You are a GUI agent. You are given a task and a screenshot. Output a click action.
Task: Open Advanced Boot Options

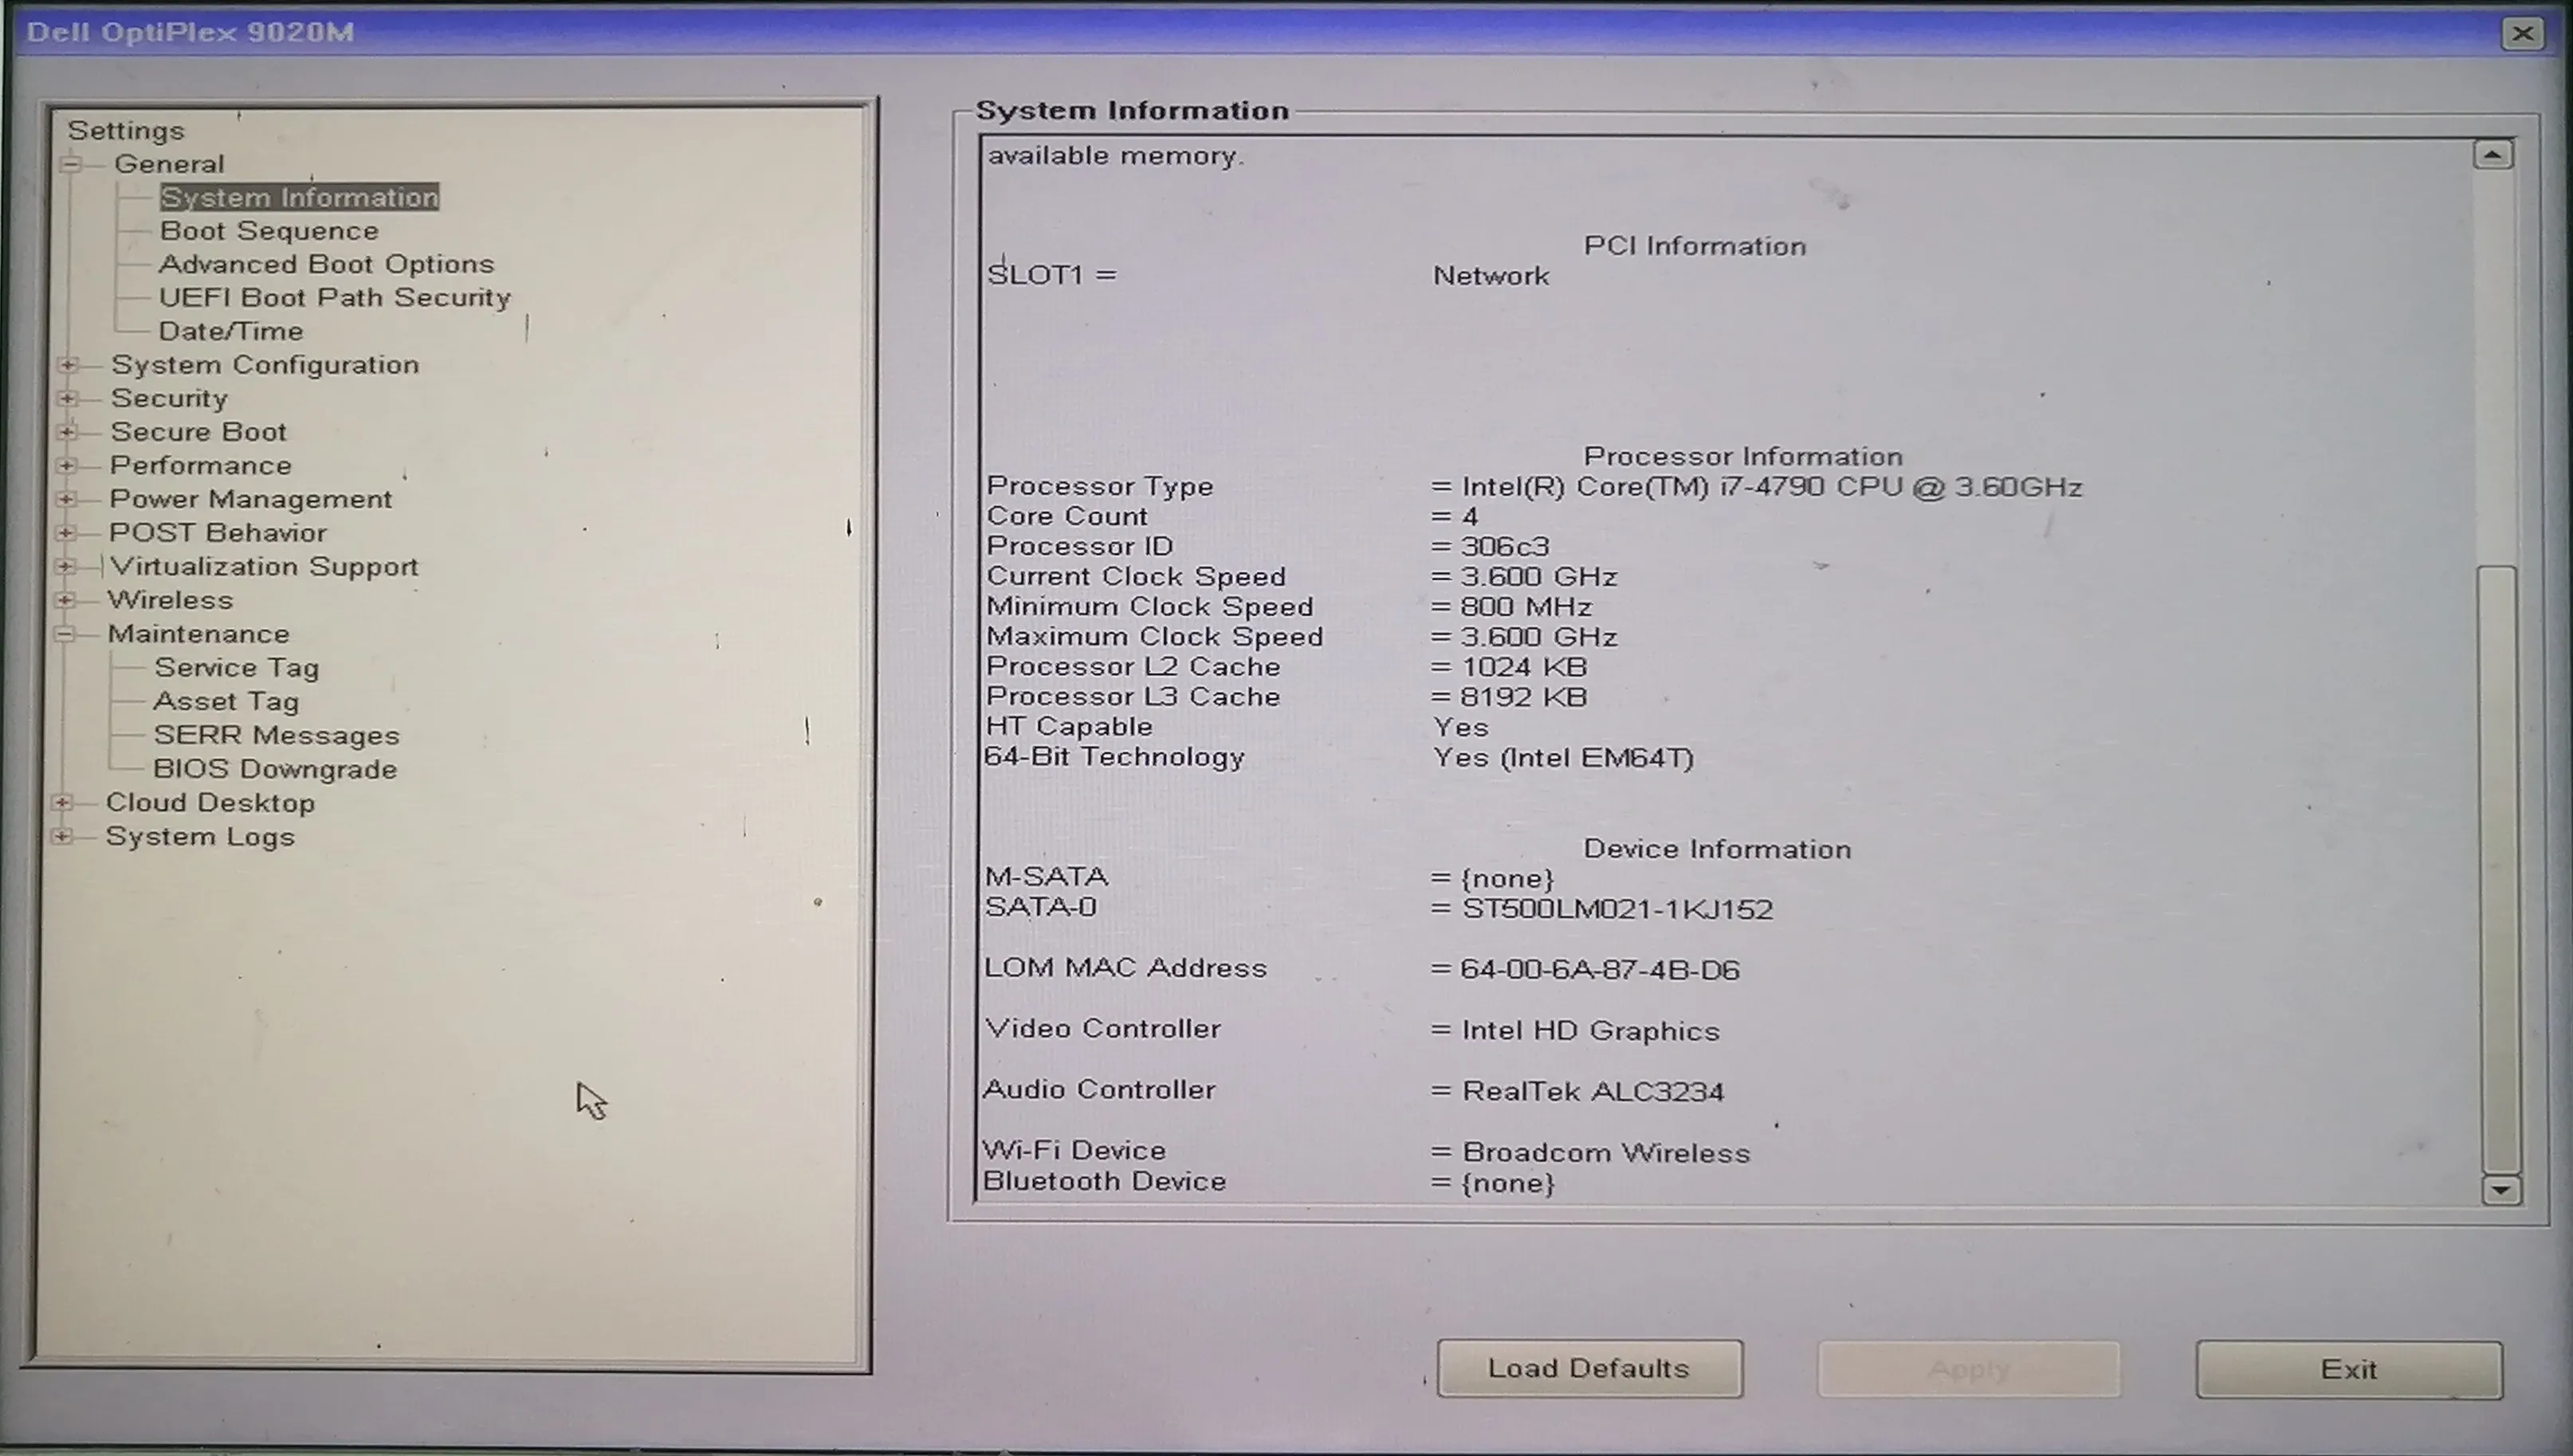point(327,264)
